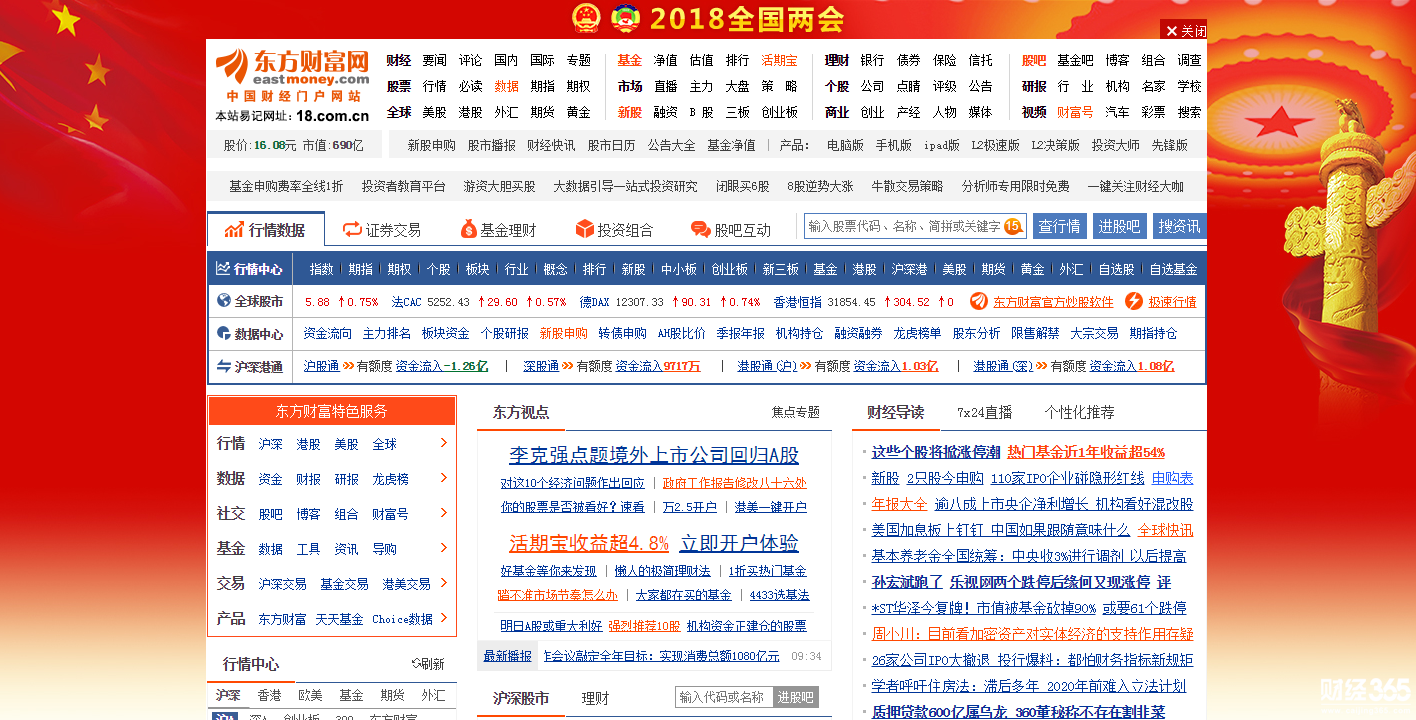The image size is (1416, 720).
Task: Click 活期宝收益超4.8% link
Action: click(x=589, y=543)
